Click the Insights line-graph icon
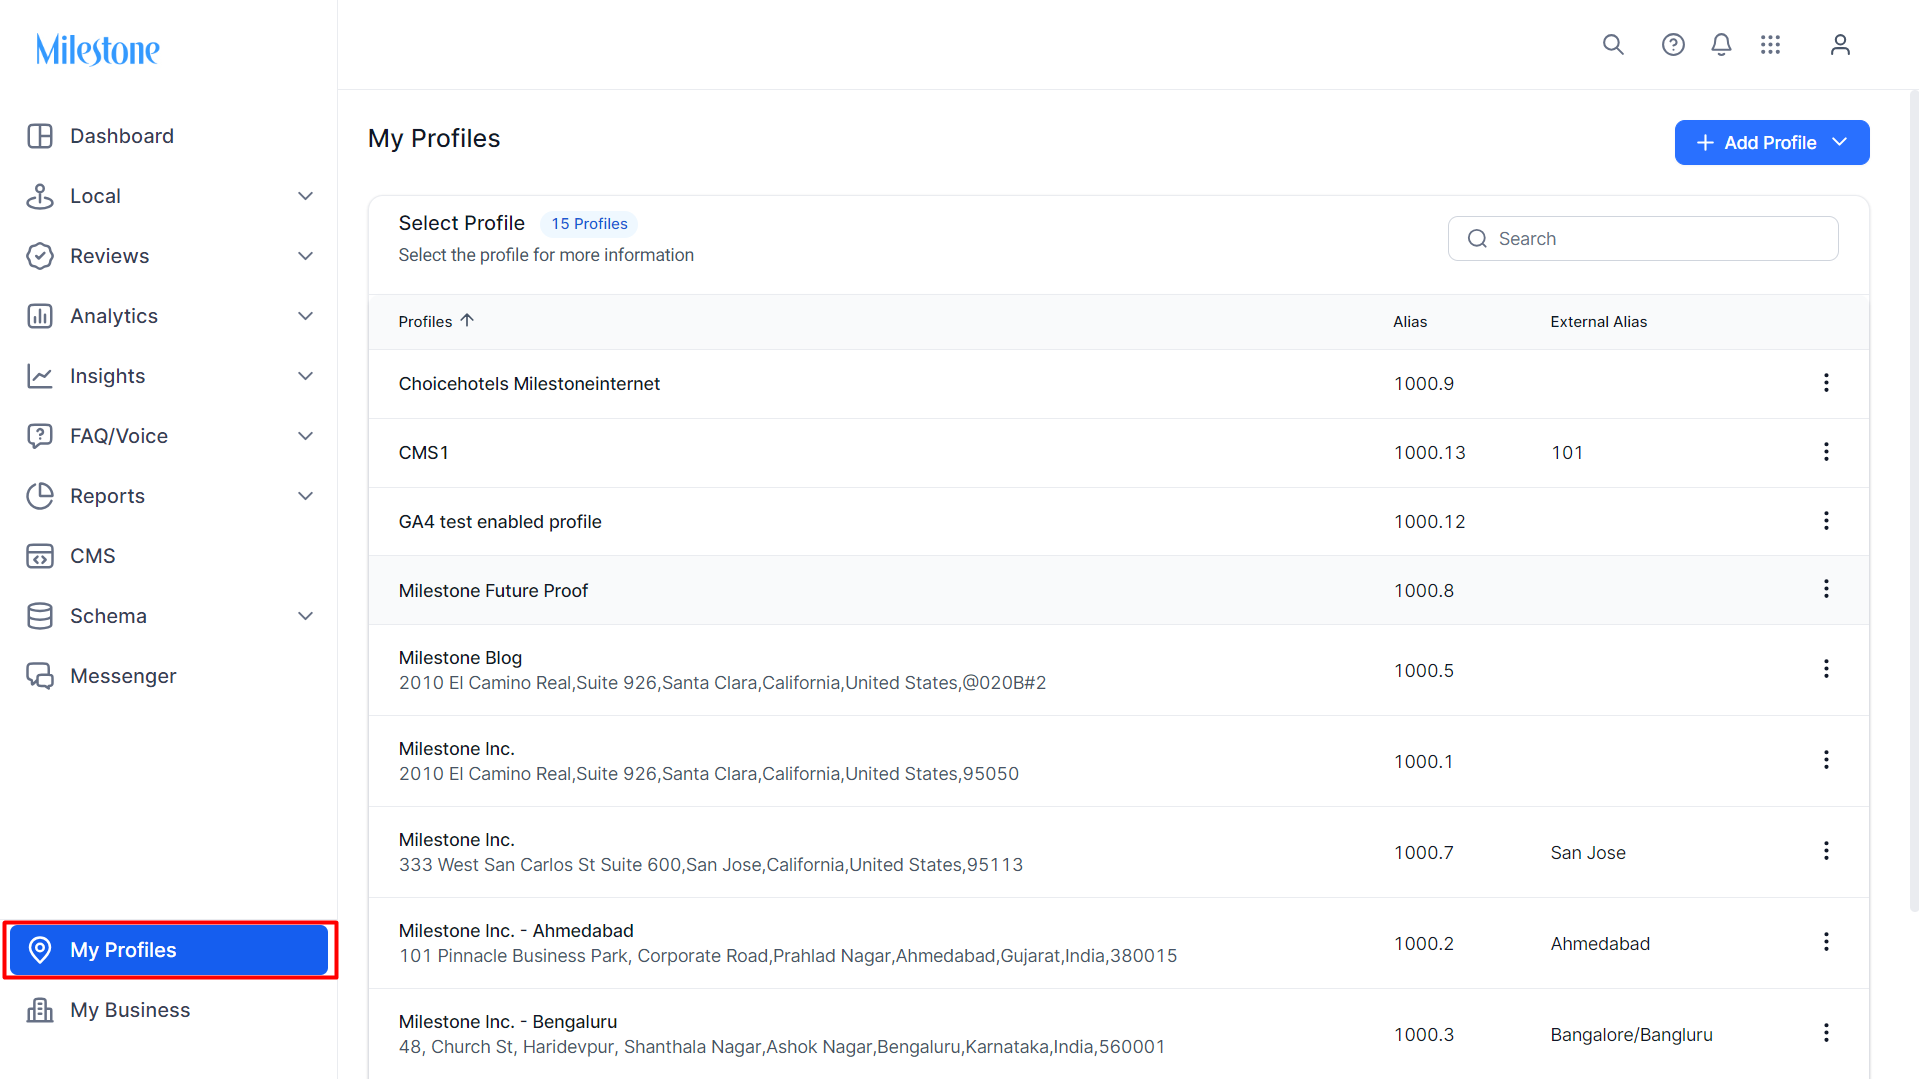This screenshot has height=1079, width=1919. click(x=40, y=376)
